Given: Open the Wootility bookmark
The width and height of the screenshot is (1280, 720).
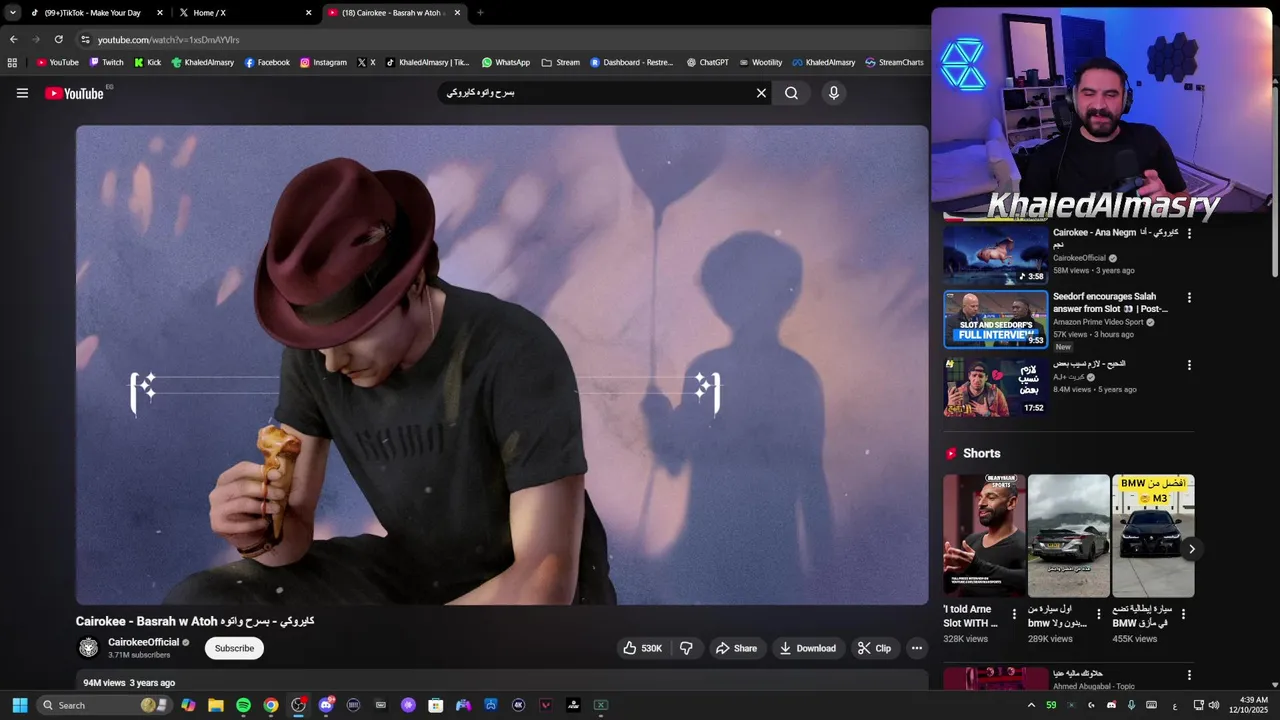Looking at the screenshot, I should tap(760, 62).
